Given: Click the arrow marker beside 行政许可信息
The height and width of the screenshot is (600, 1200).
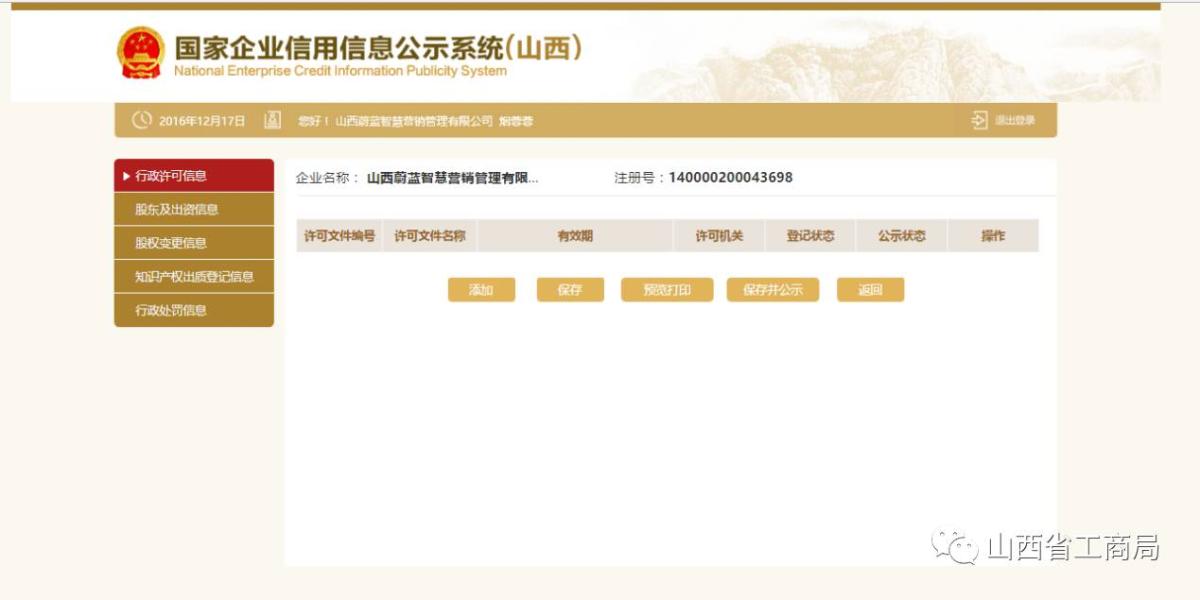Looking at the screenshot, I should [x=126, y=176].
